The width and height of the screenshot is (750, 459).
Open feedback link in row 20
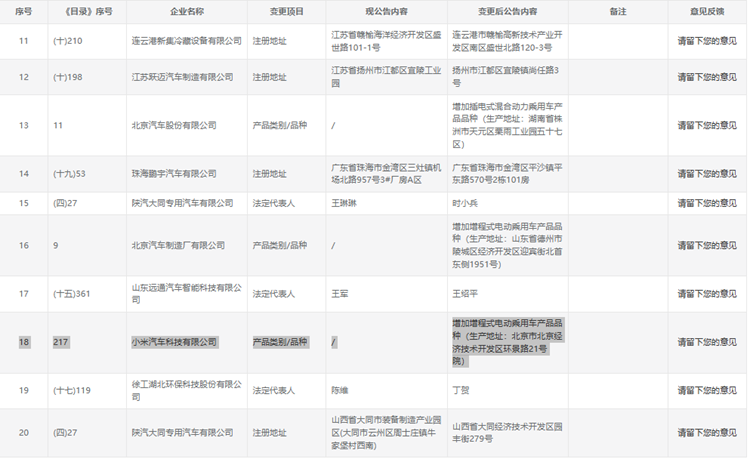[706, 433]
